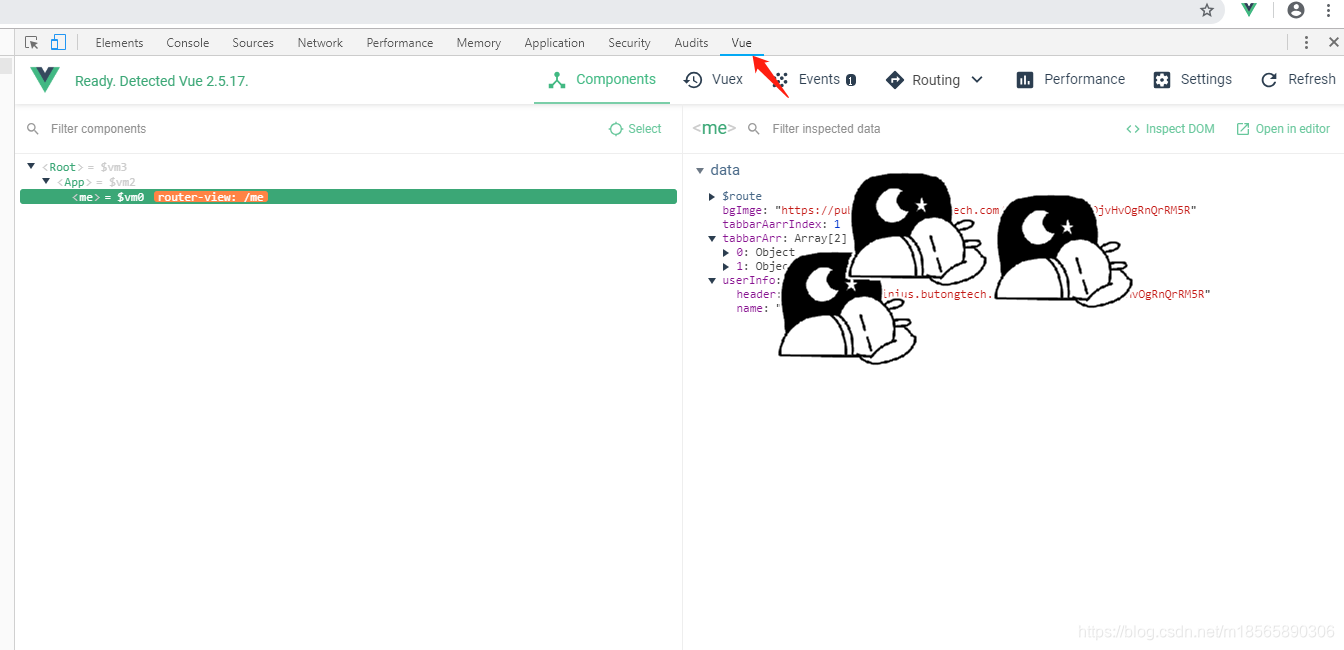Image resolution: width=1344 pixels, height=650 pixels.
Task: Click the search magnifier beside Filter components
Action: coord(33,129)
